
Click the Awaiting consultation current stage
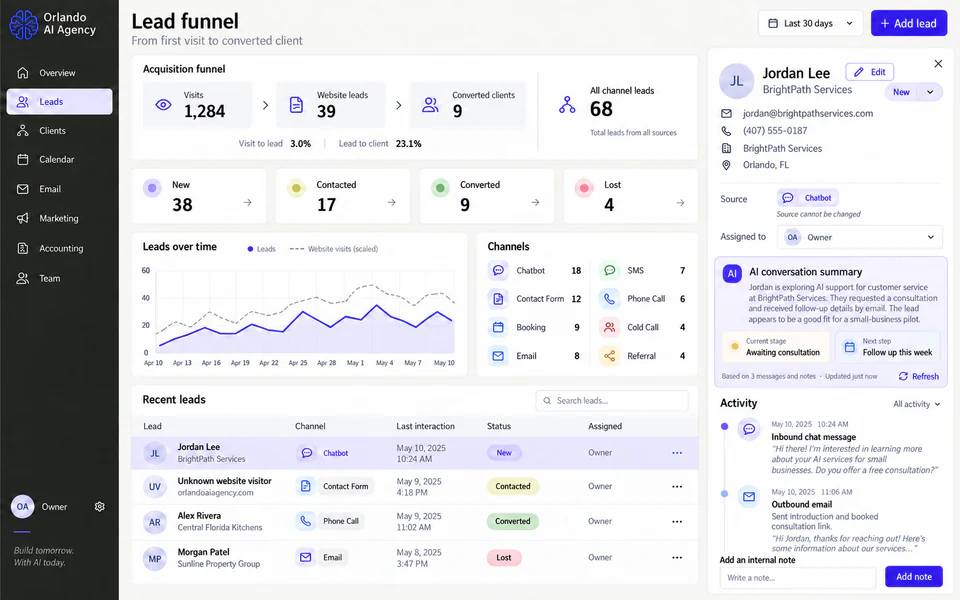pos(776,347)
